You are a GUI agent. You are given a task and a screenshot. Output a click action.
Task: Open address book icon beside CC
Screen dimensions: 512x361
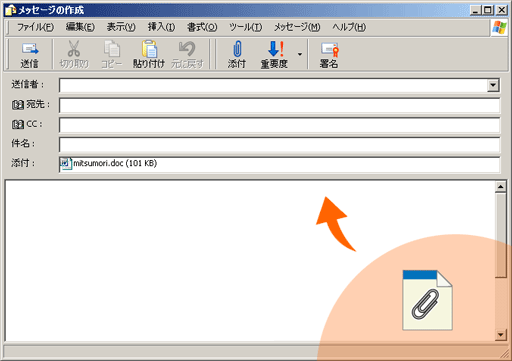click(x=18, y=125)
